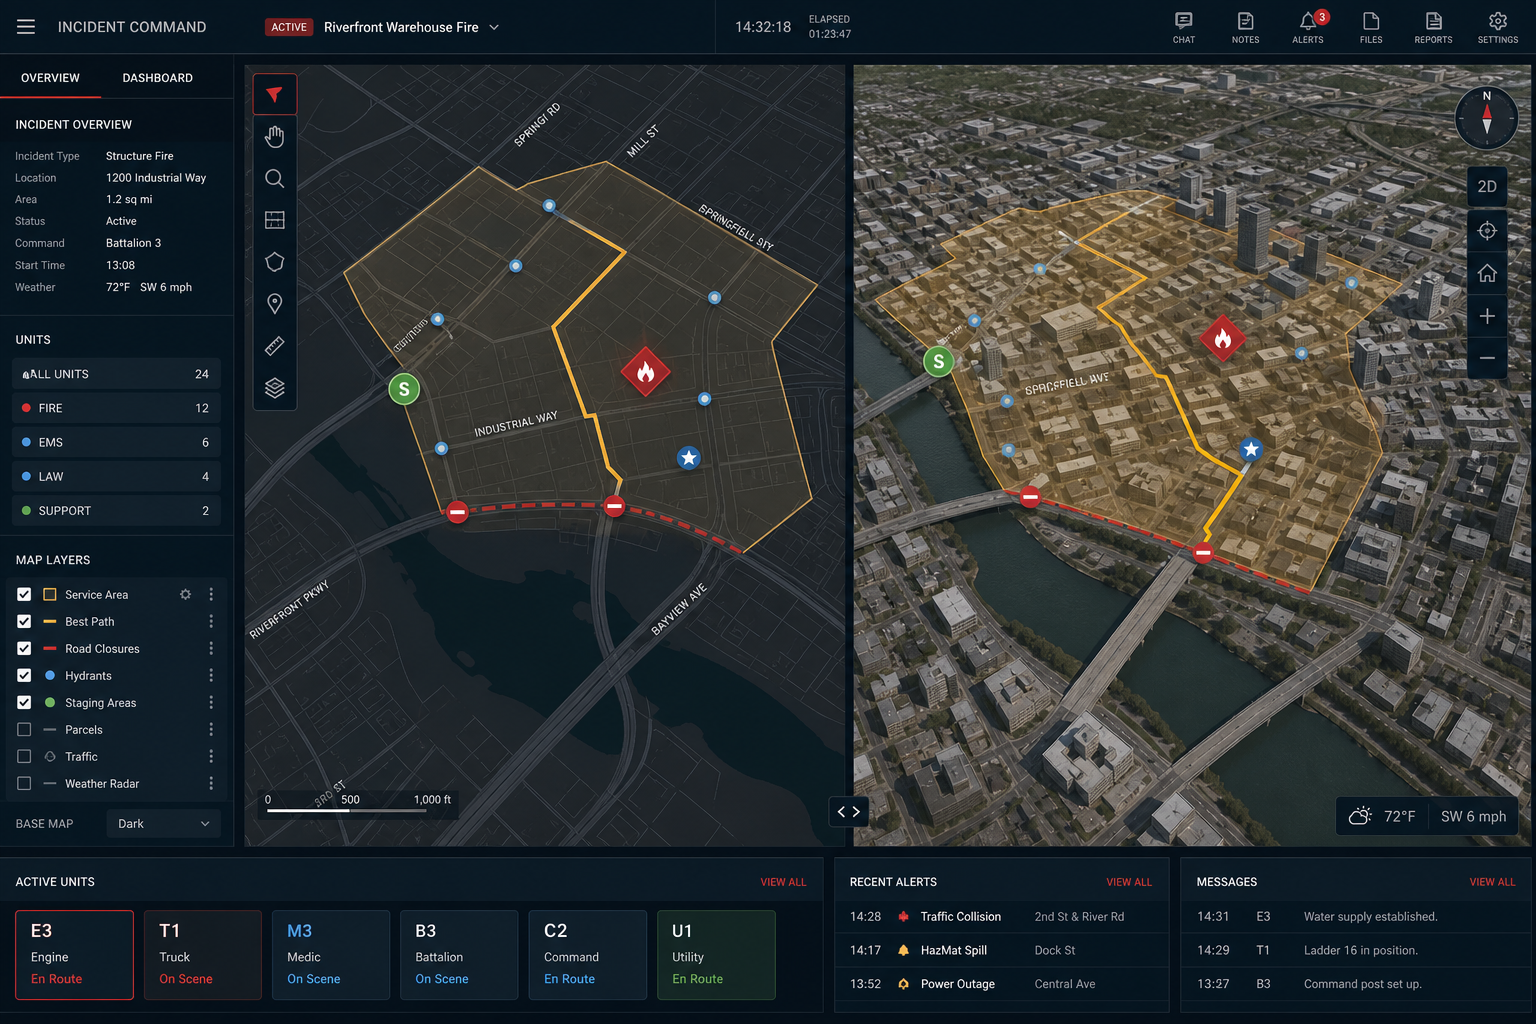This screenshot has width=1536, height=1024.
Task: Click the locate crosshair on 3D map
Action: [x=1487, y=231]
